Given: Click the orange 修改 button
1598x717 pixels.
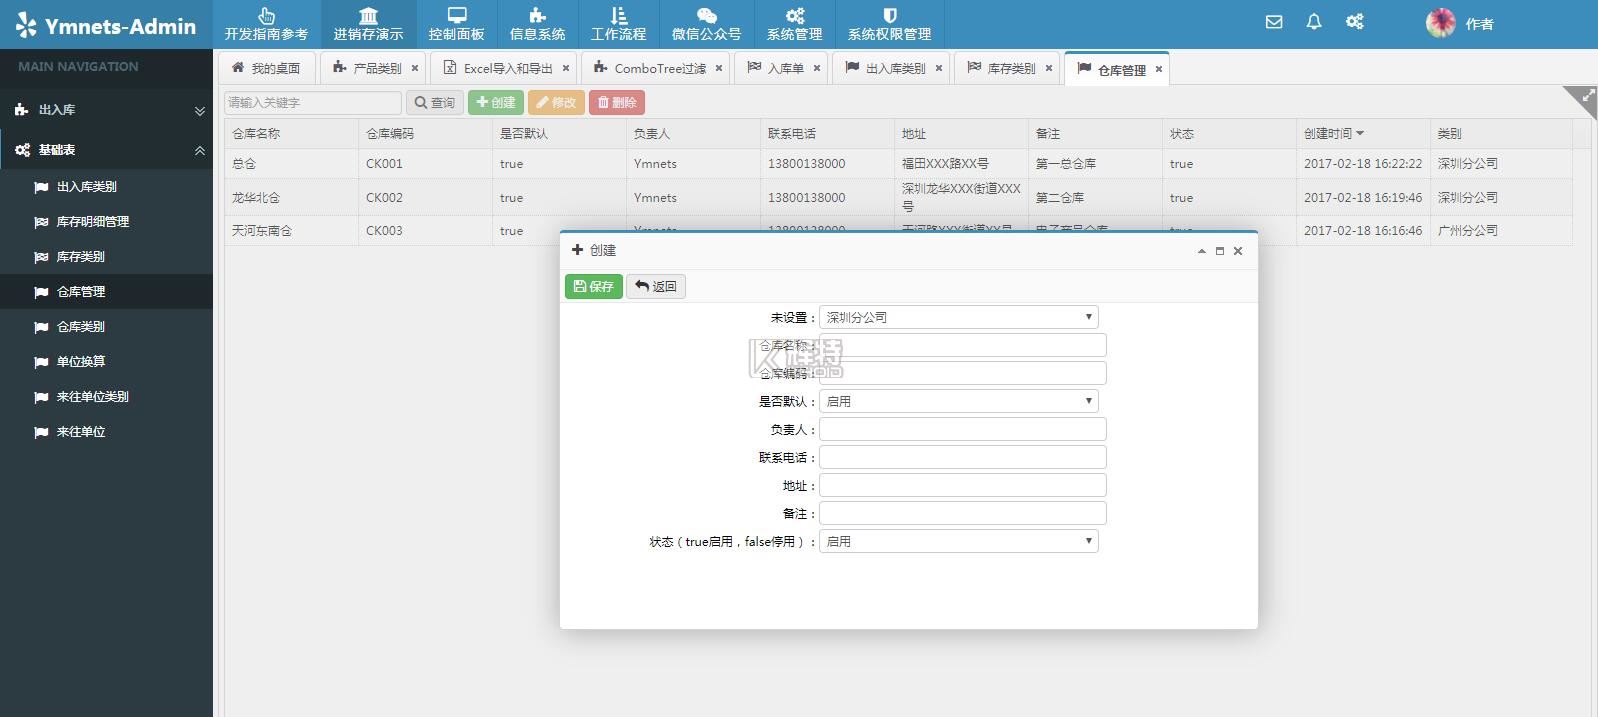Looking at the screenshot, I should pos(556,102).
